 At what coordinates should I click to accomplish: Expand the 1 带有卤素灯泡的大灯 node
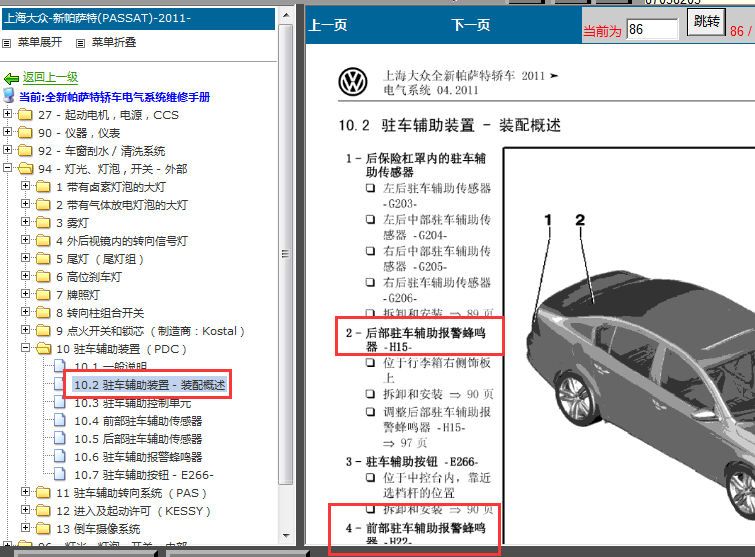(26, 185)
